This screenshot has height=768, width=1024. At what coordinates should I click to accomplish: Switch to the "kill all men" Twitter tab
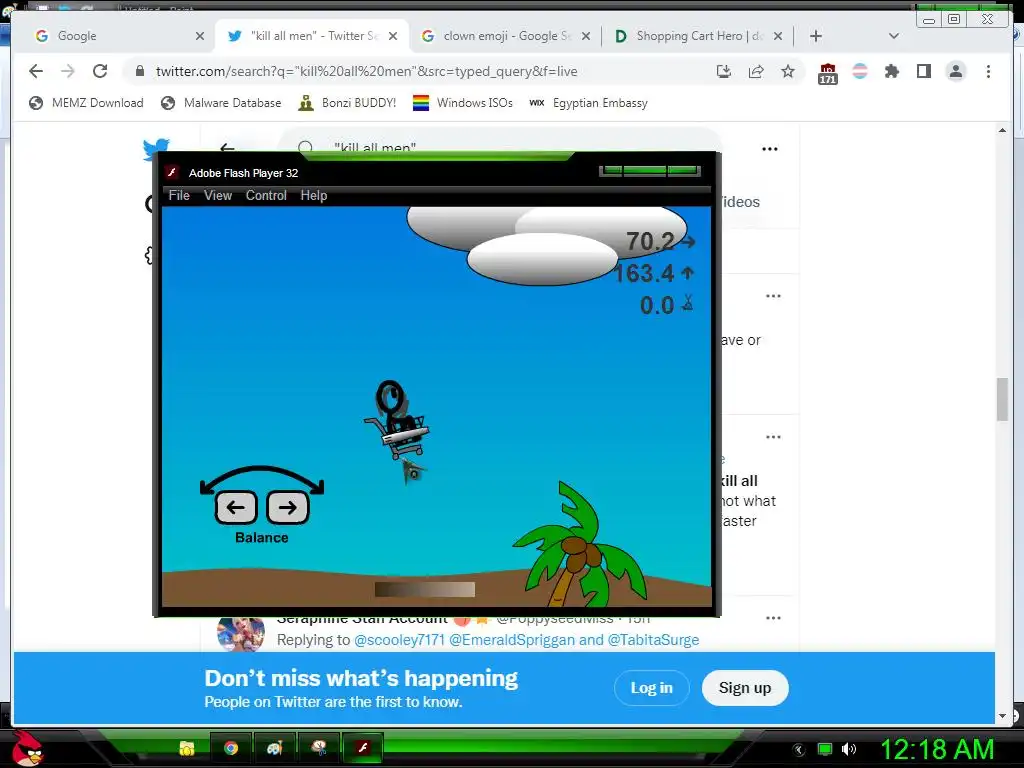(312, 36)
